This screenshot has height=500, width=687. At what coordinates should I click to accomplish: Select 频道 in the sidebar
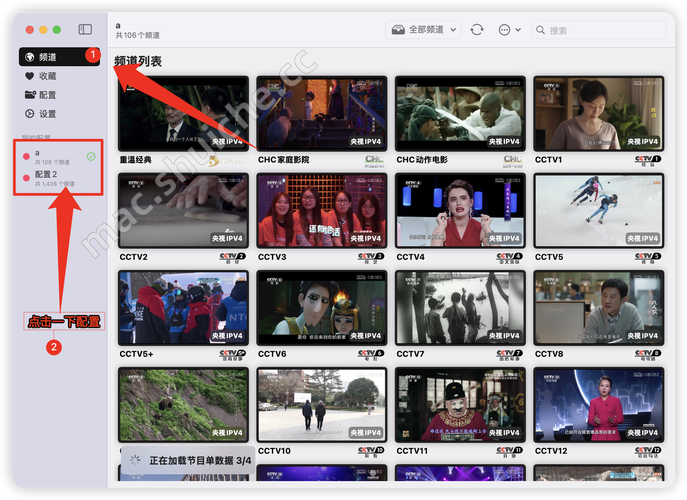(x=48, y=57)
